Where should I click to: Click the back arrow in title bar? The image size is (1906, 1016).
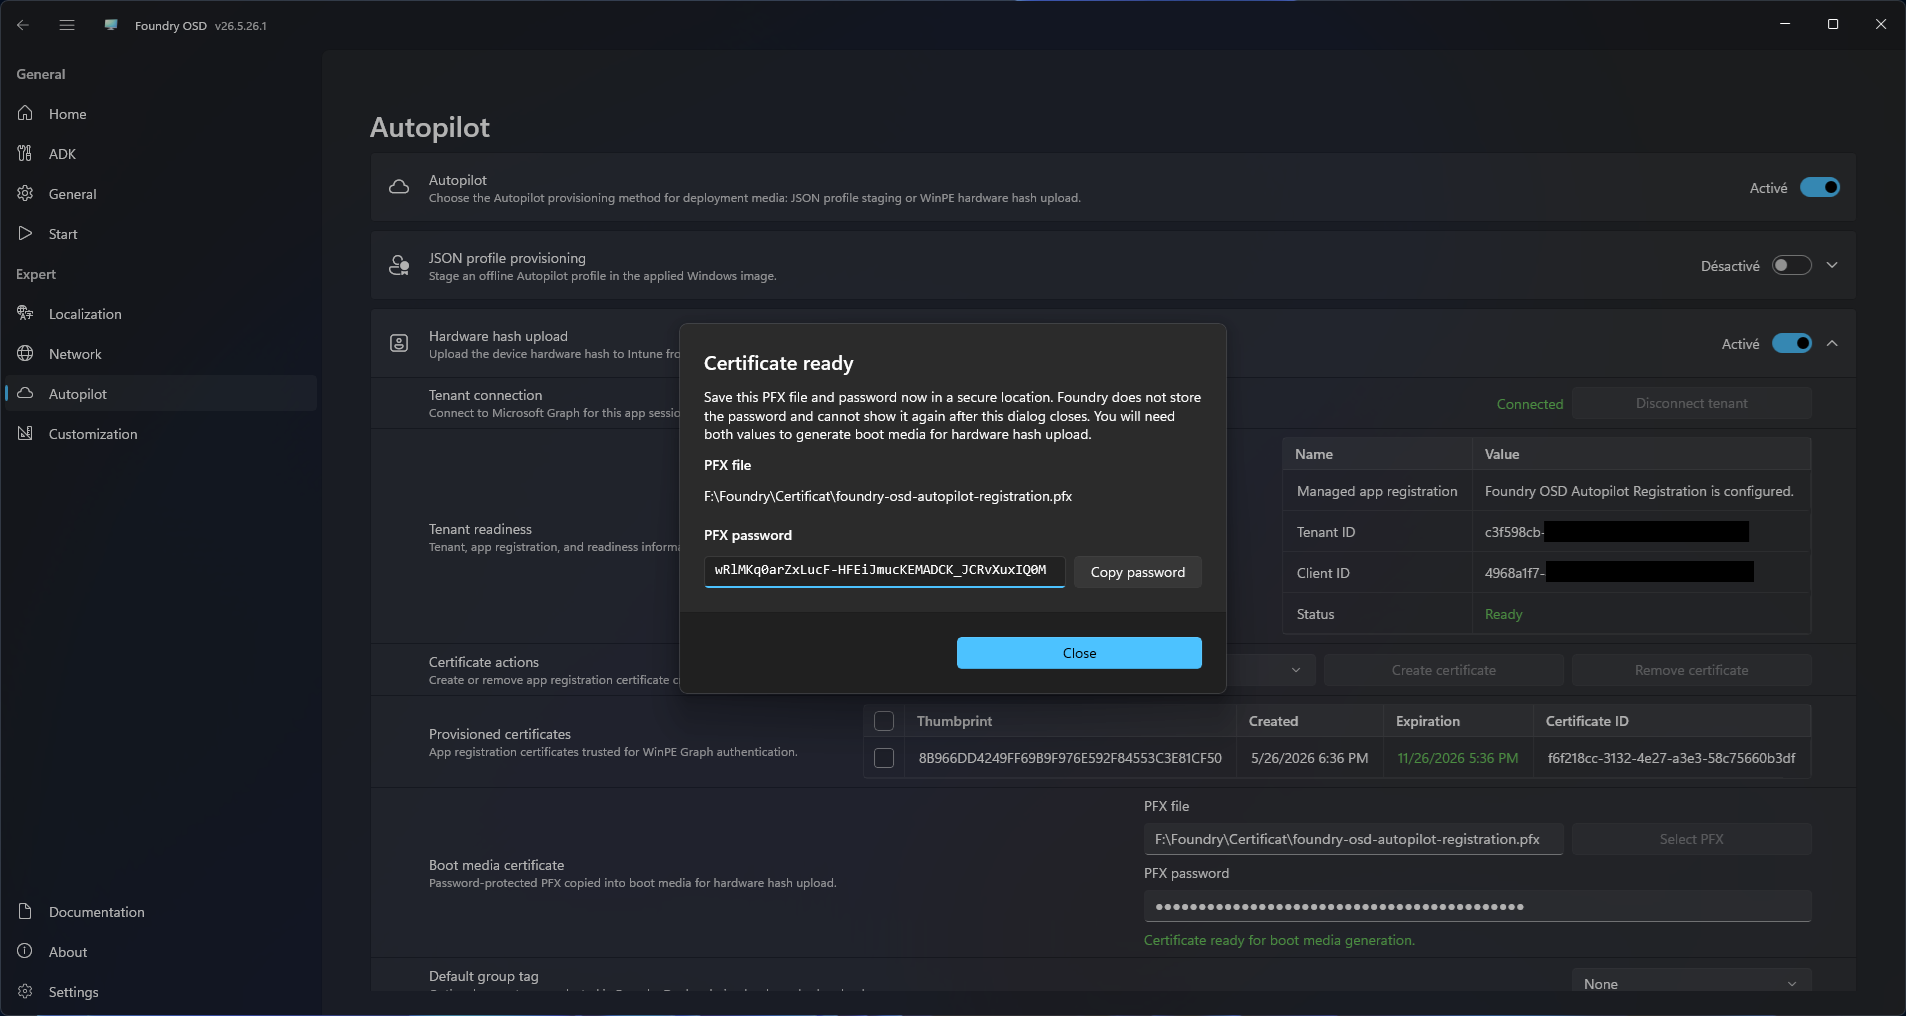[x=23, y=25]
